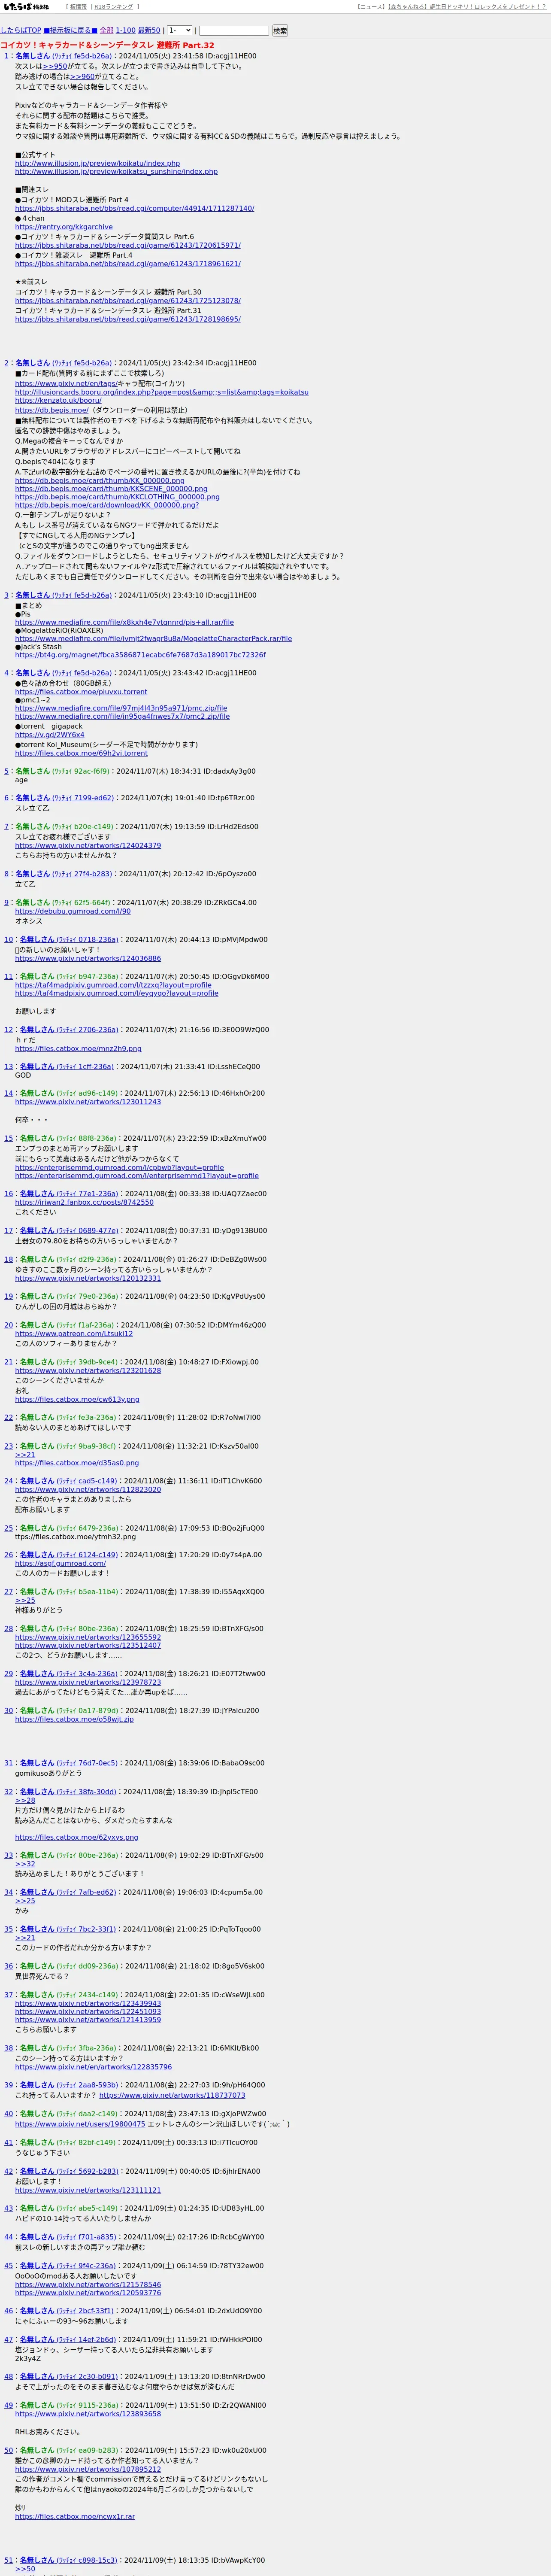
Task: Open illusion.jp koikatsu_sunshine link
Action: 116,172
